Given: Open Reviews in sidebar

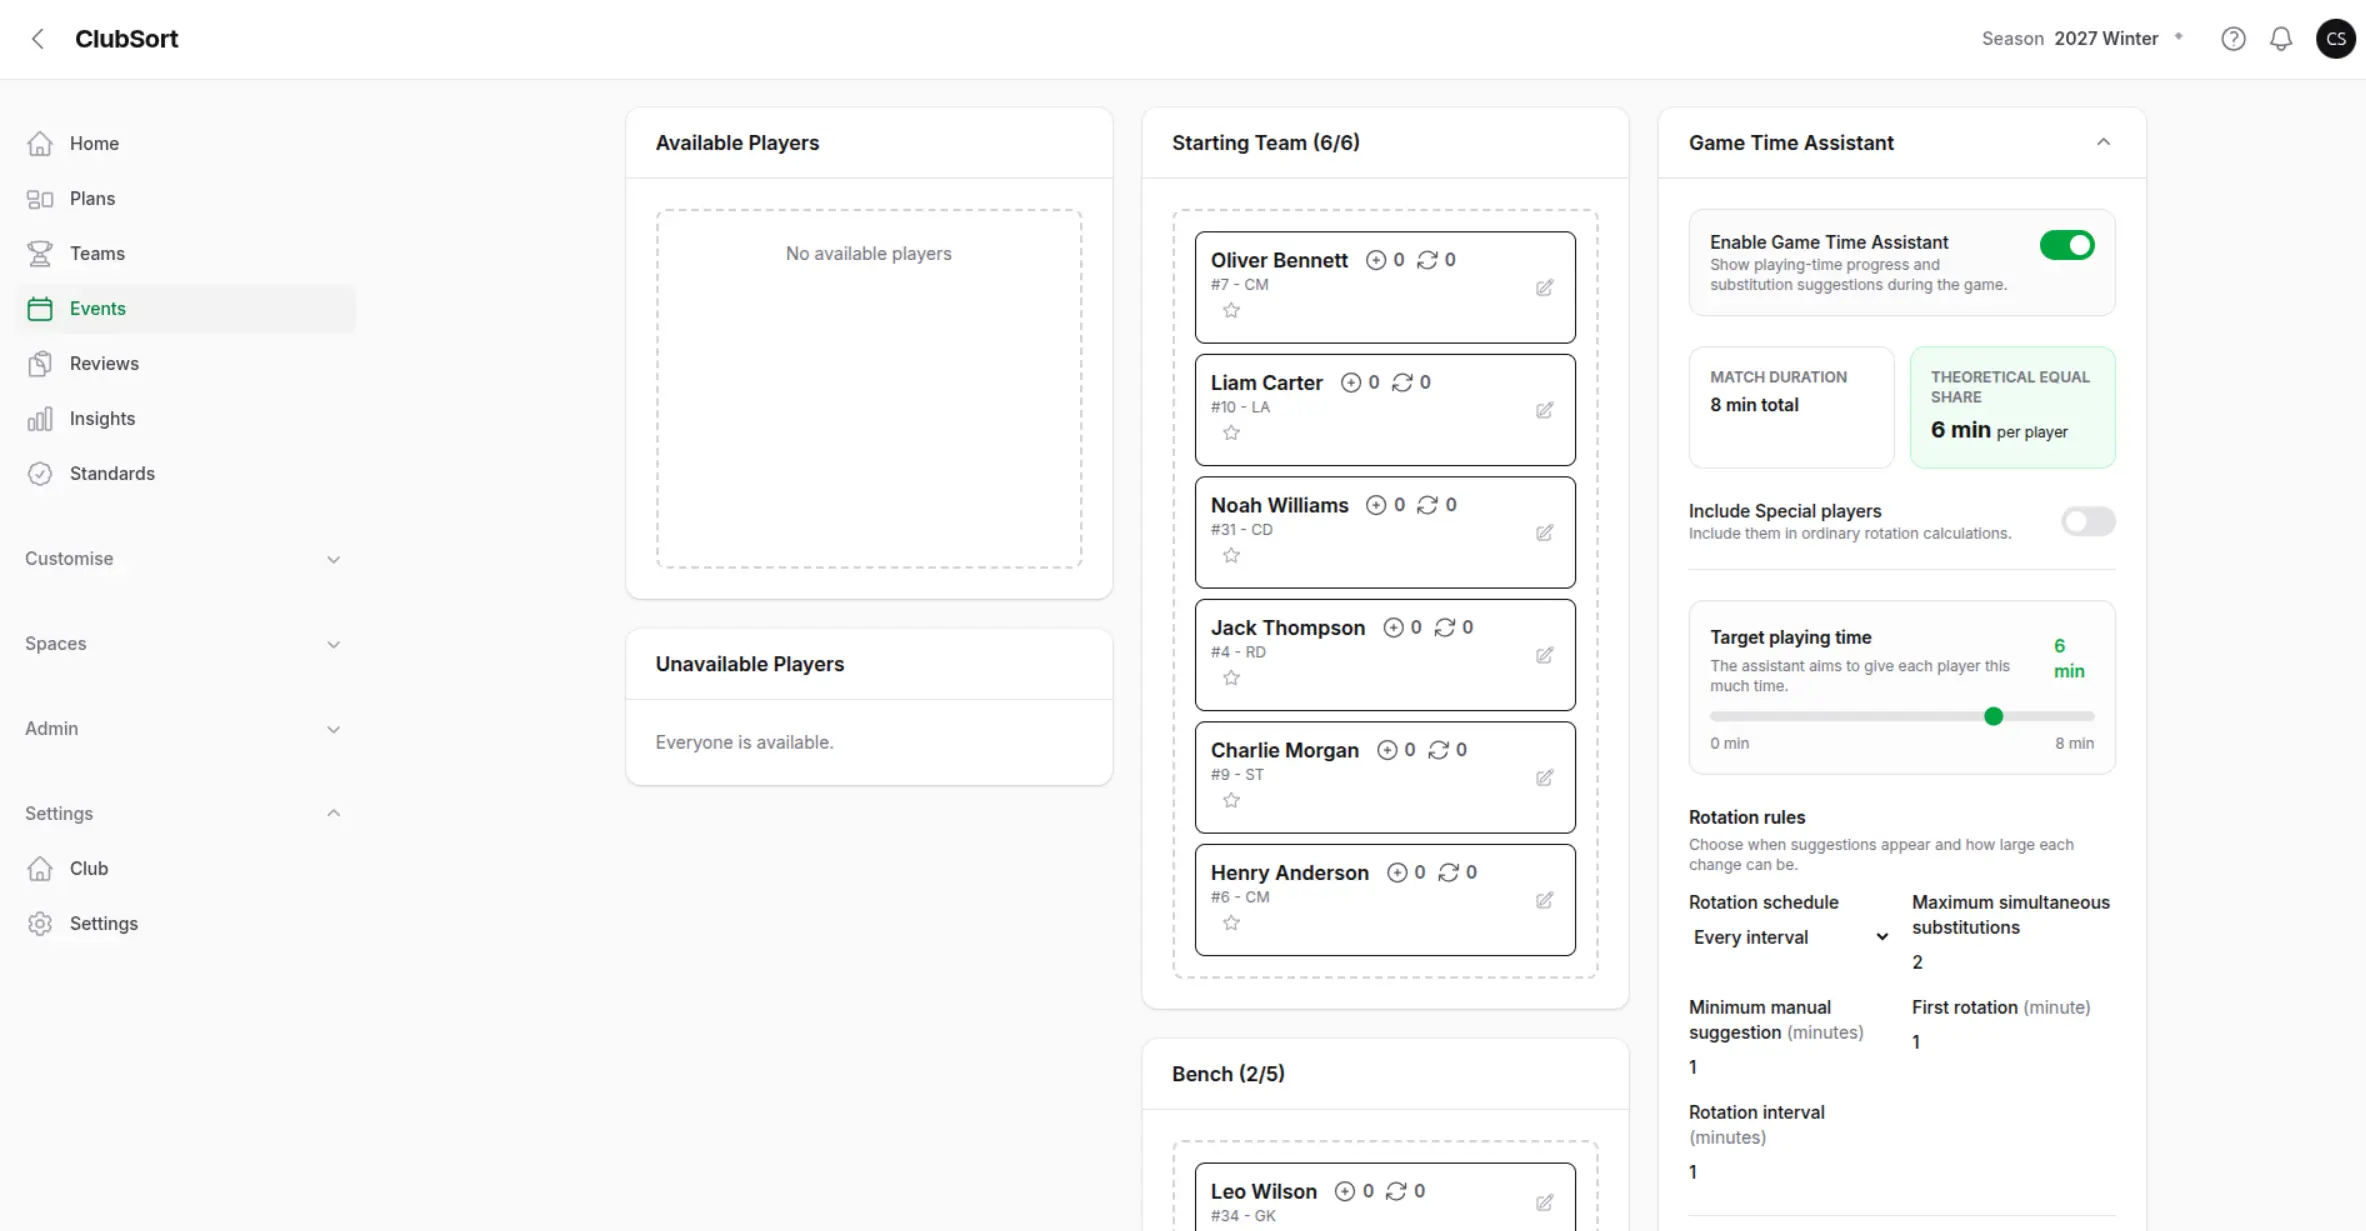Looking at the screenshot, I should coord(185,364).
